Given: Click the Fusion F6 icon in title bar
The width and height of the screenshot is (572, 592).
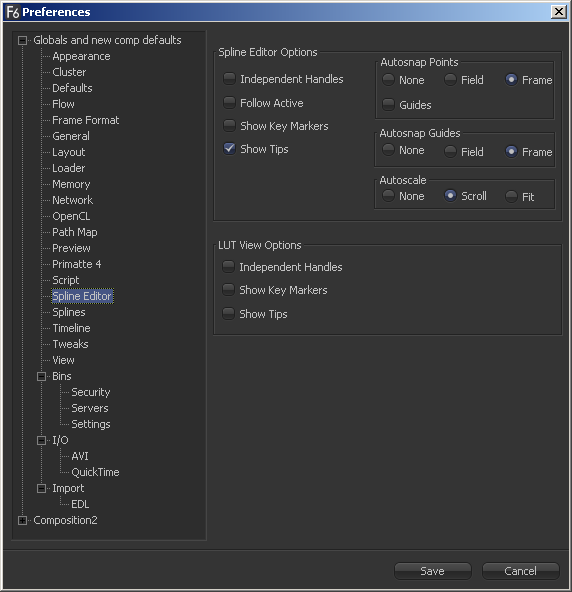Looking at the screenshot, I should pos(12,12).
